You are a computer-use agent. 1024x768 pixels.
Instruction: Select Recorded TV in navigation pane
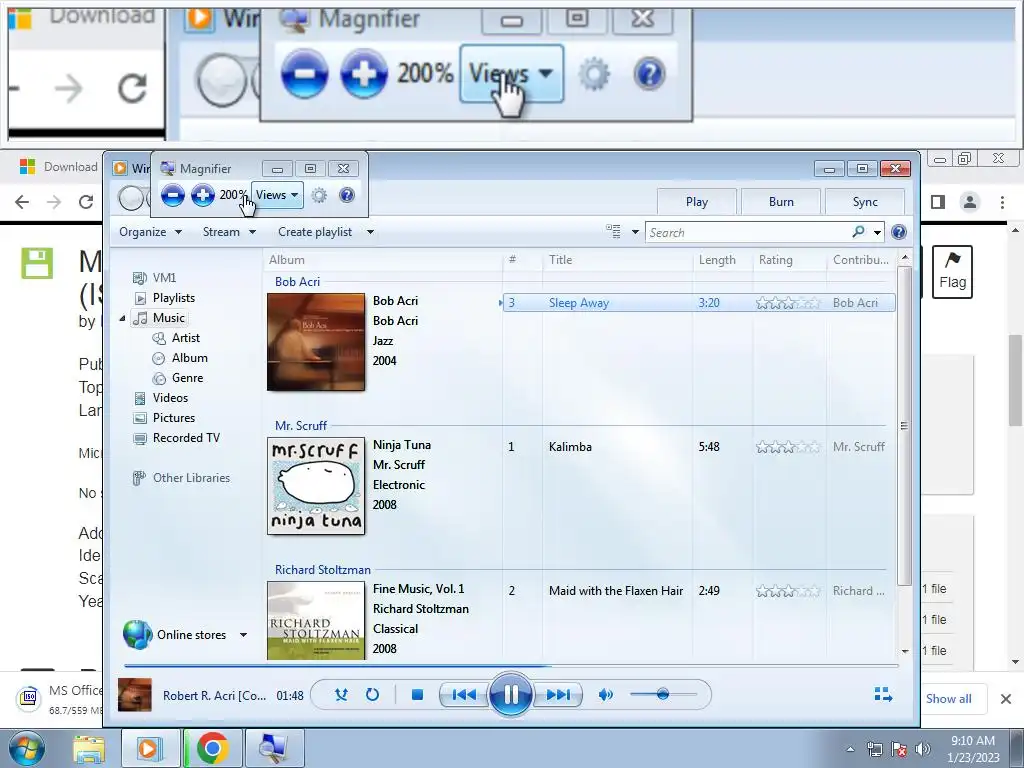tap(177, 438)
